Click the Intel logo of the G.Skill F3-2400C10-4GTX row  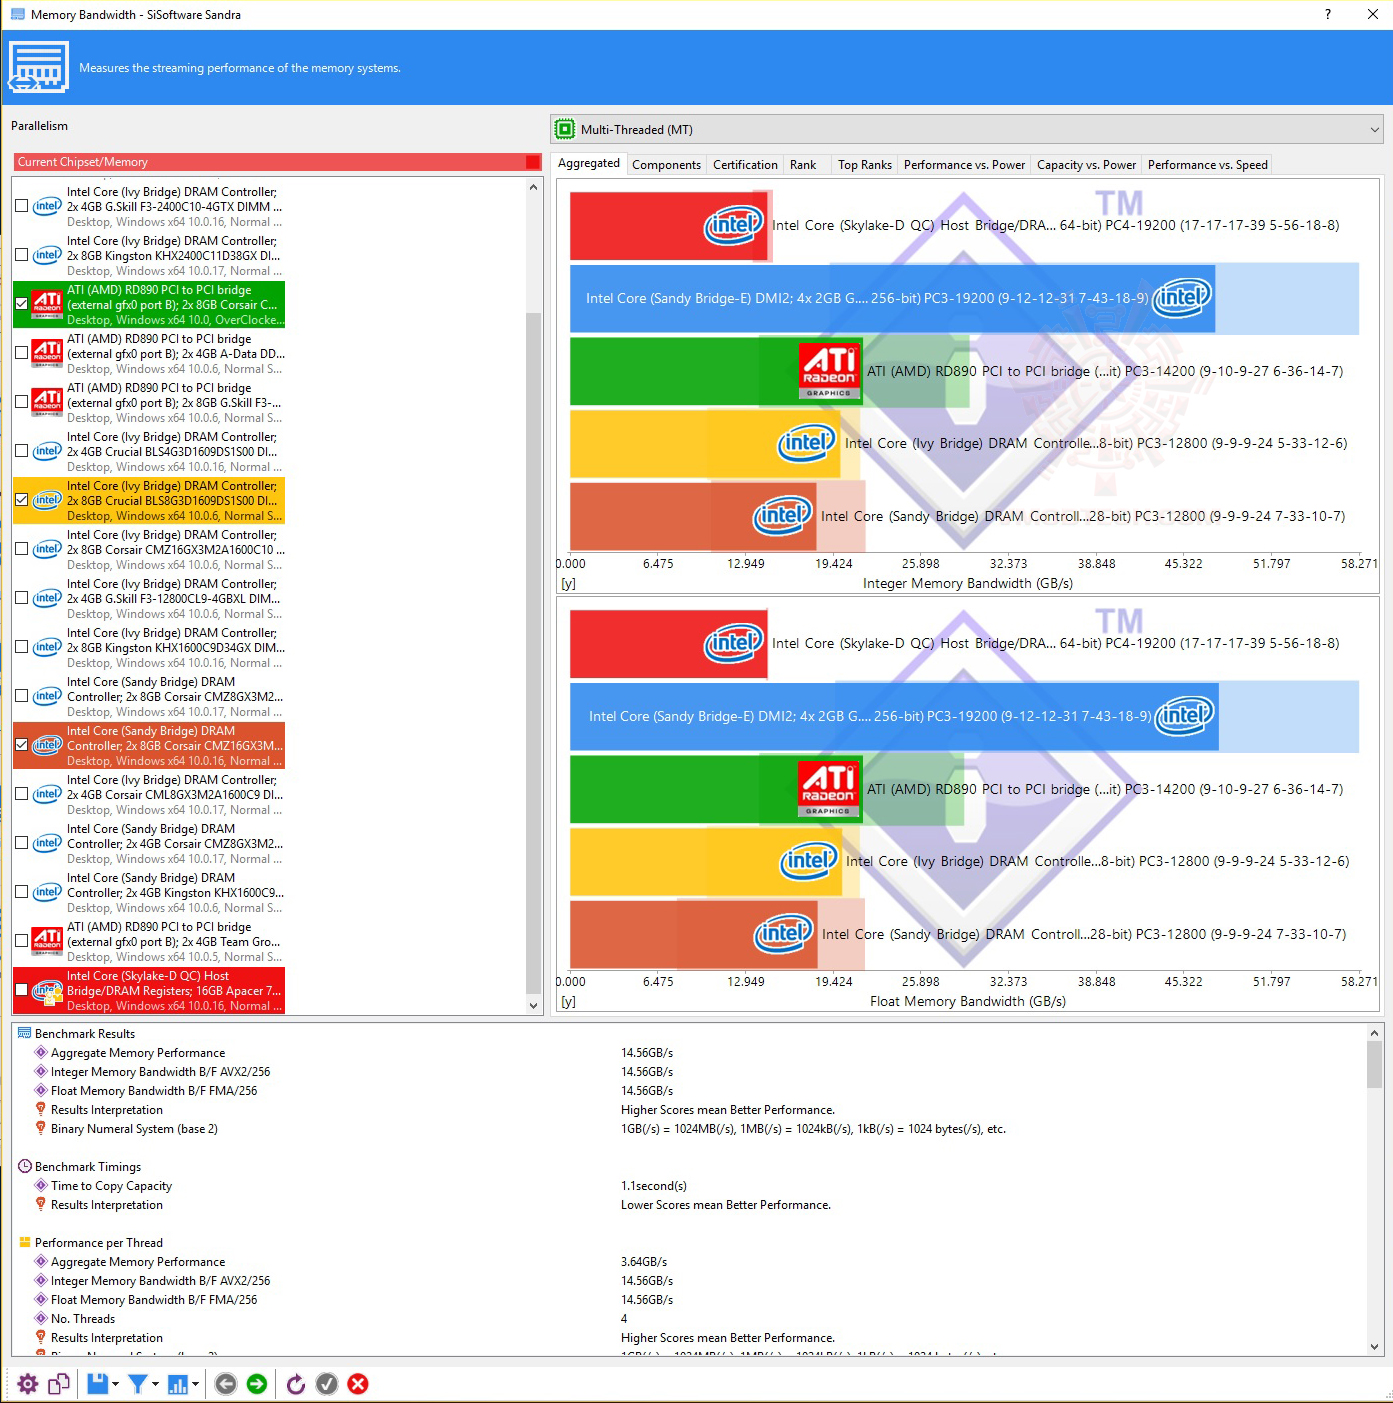click(x=47, y=206)
